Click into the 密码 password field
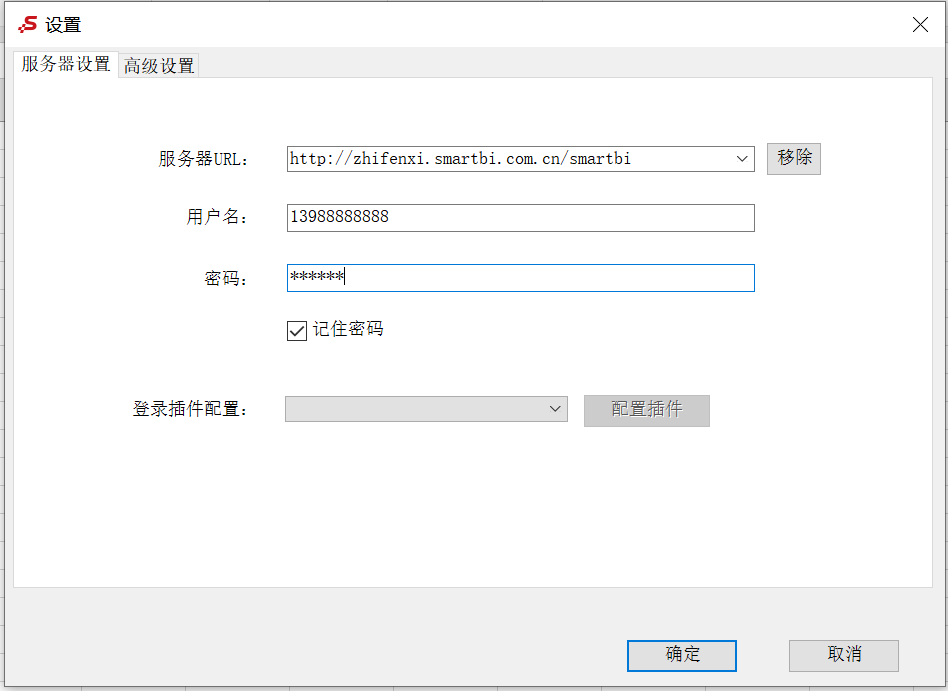The image size is (948, 691). click(521, 278)
